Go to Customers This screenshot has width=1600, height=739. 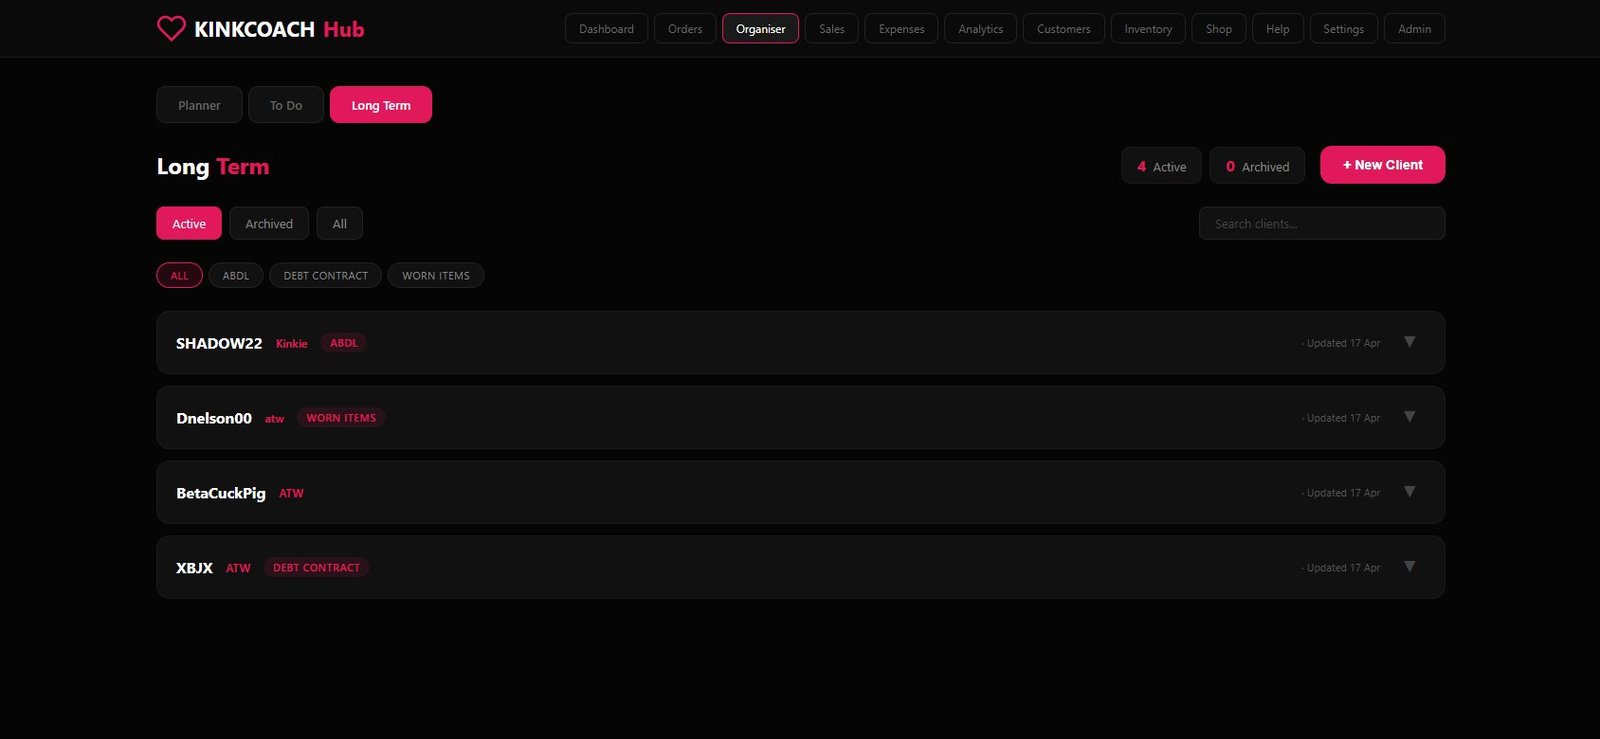point(1063,29)
